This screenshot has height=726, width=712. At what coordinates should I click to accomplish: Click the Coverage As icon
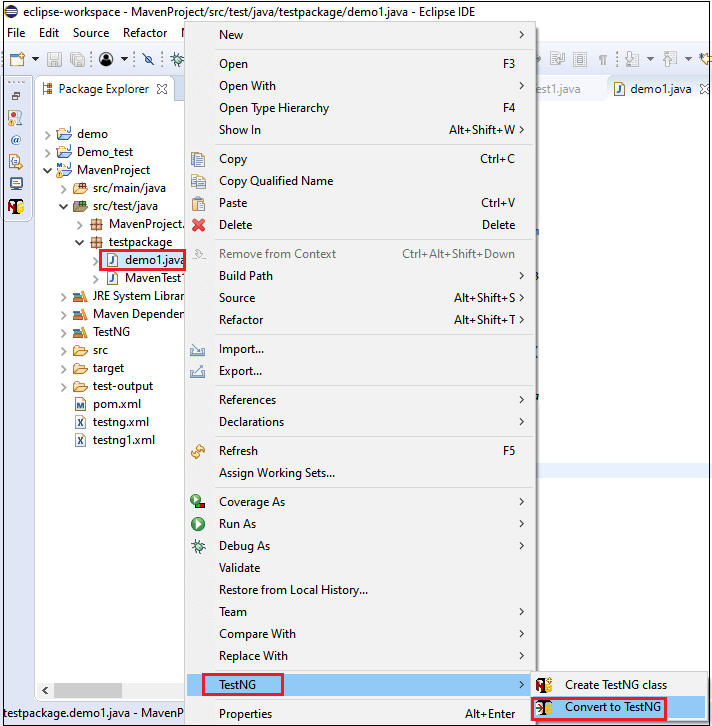[x=198, y=502]
